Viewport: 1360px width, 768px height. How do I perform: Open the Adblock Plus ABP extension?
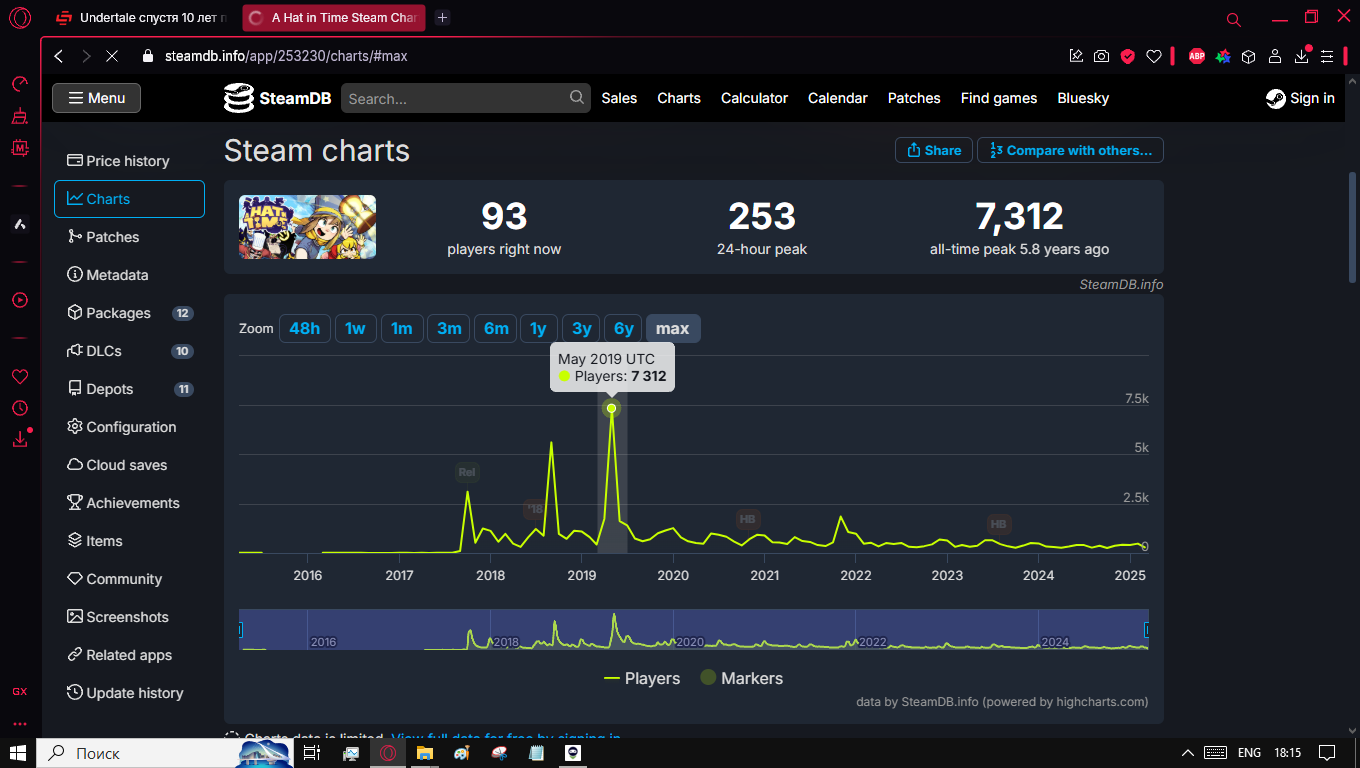[x=1196, y=56]
